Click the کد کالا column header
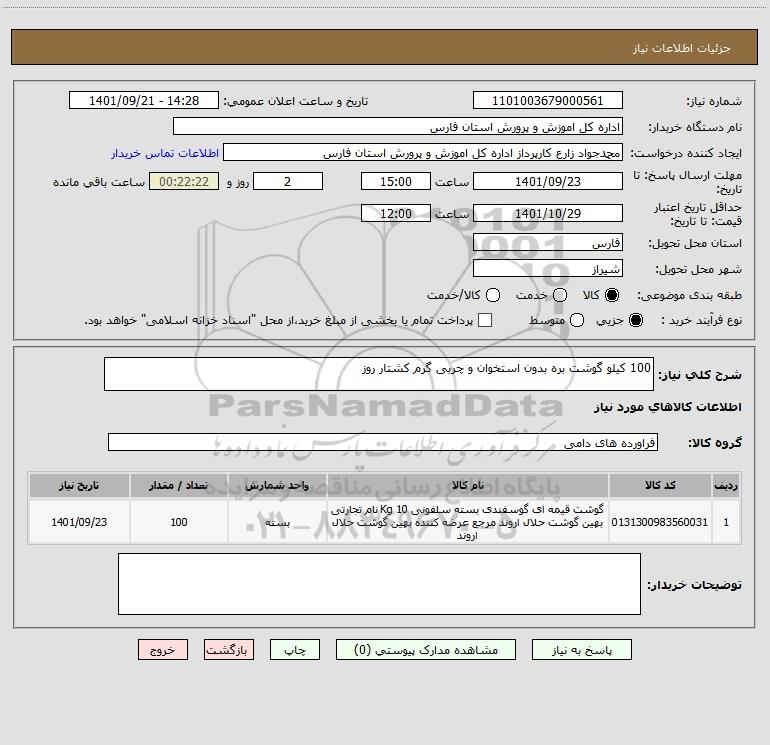 (660, 486)
